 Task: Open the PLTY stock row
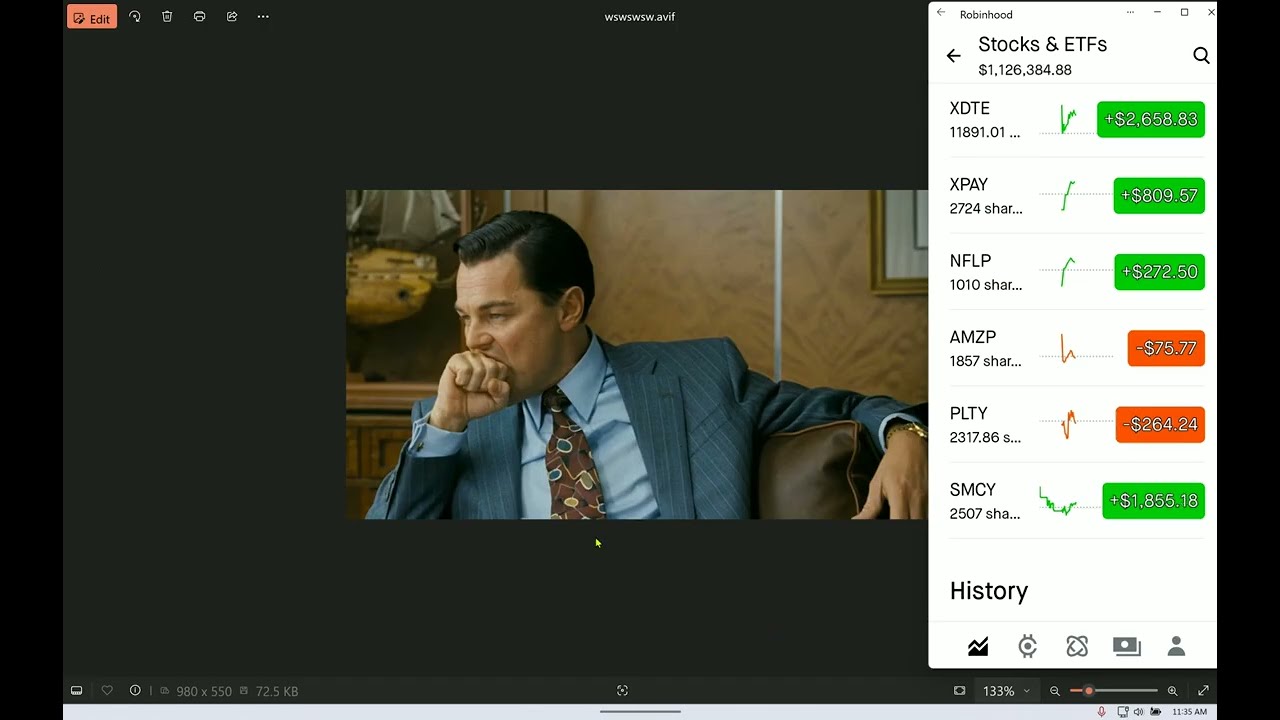[1077, 425]
